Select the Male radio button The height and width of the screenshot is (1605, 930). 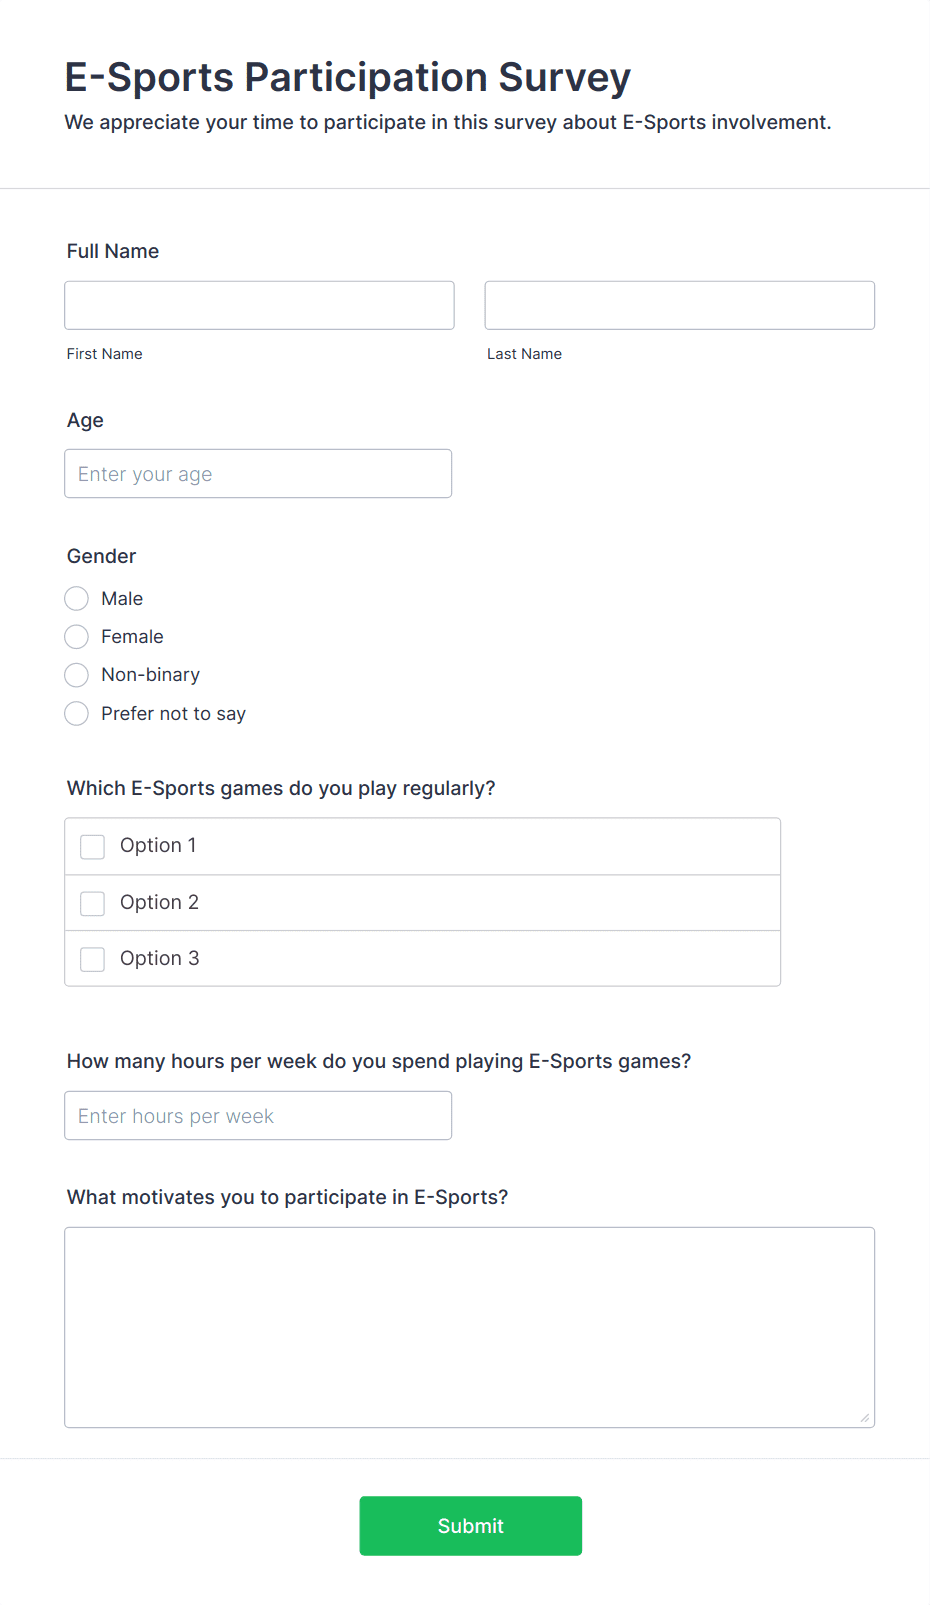click(77, 599)
